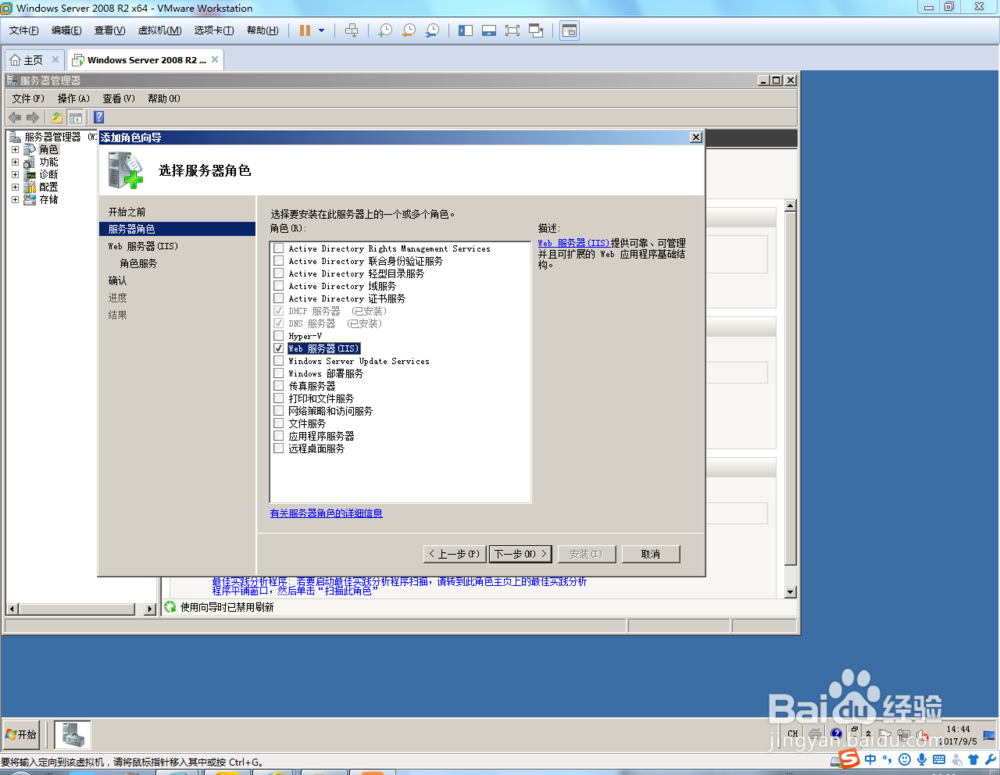The image size is (1000, 775).
Task: Expand the 配置 tree node
Action: pyautogui.click(x=15, y=187)
